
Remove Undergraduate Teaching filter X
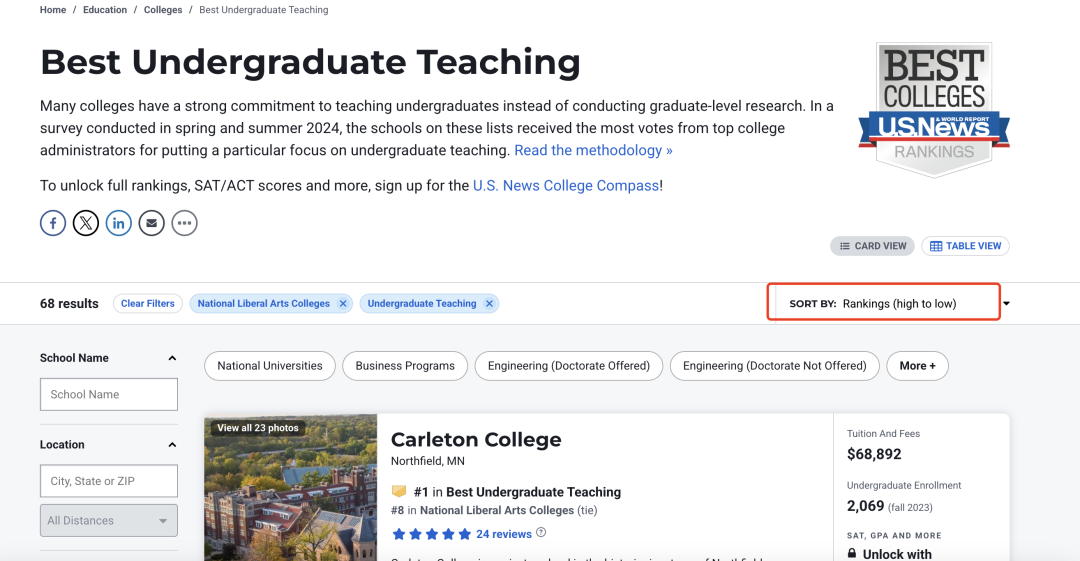coord(489,304)
